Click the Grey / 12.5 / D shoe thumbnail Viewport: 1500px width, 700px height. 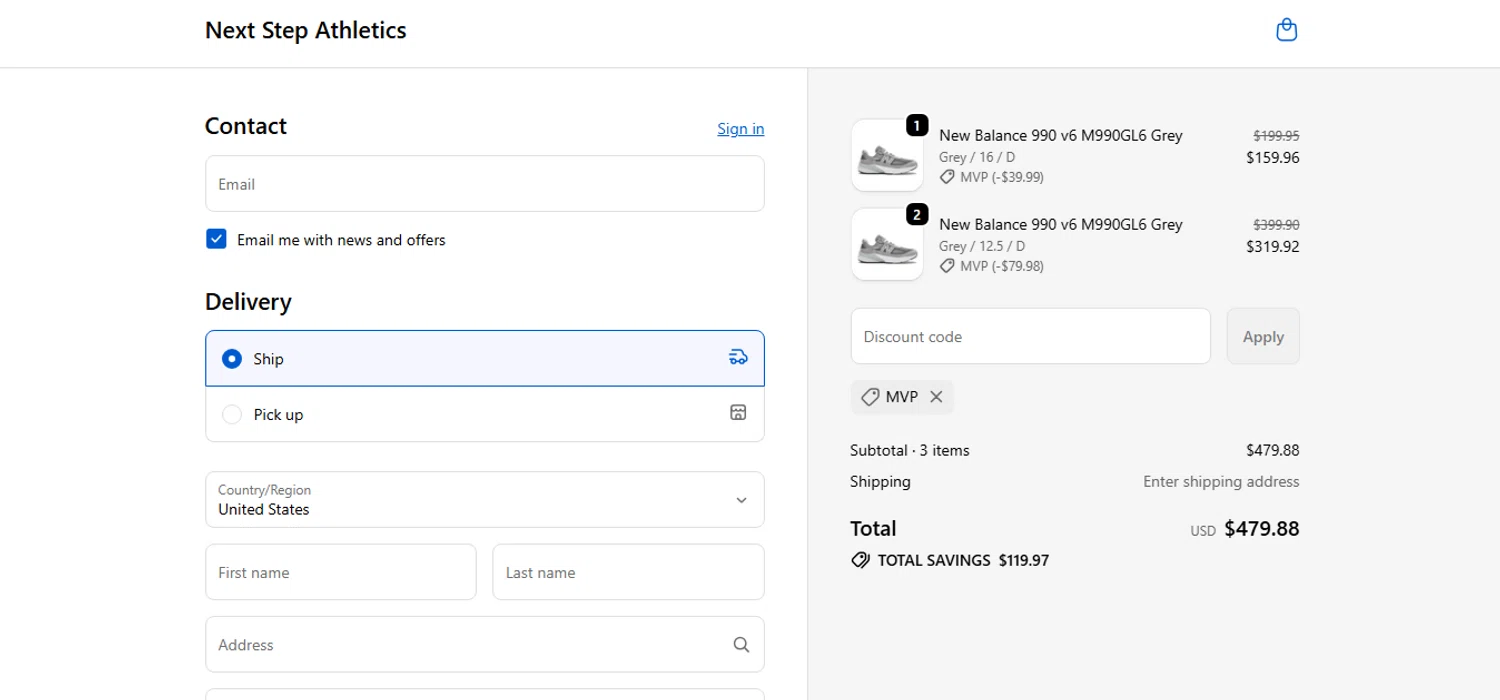(887, 245)
